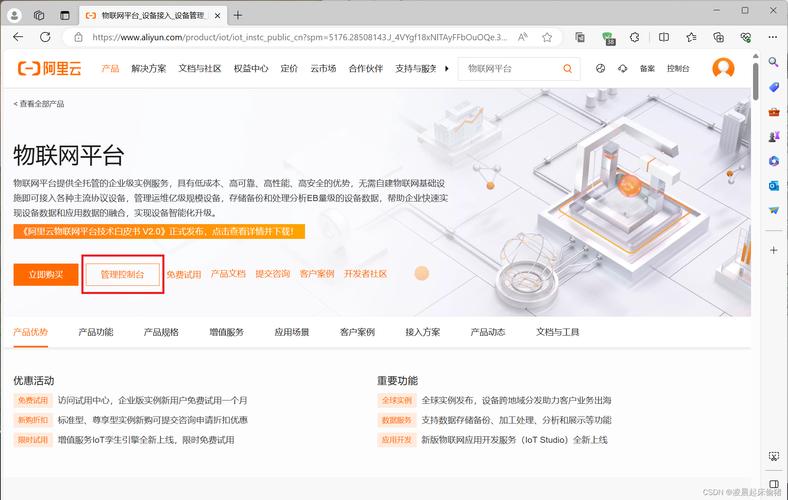Add sidebar app with plus icon
This screenshot has width=788, height=500.
coord(773,250)
